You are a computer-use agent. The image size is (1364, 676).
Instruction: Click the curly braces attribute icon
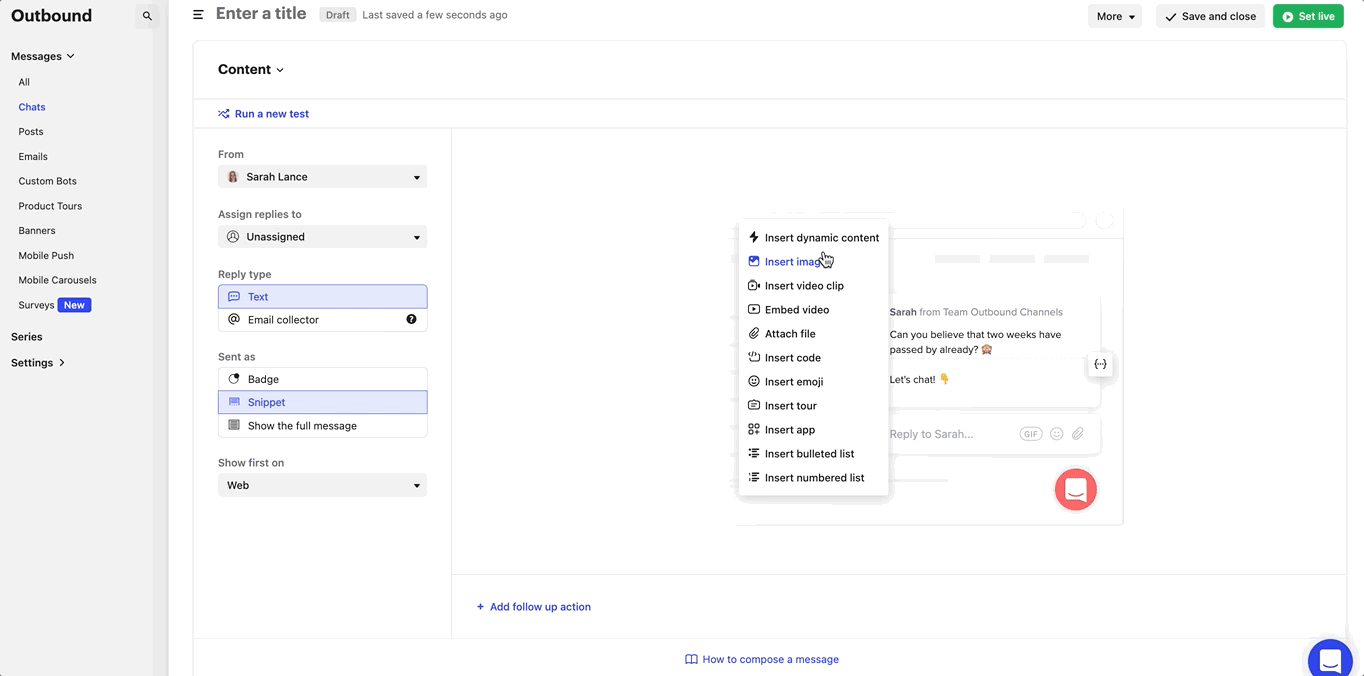(x=1100, y=364)
